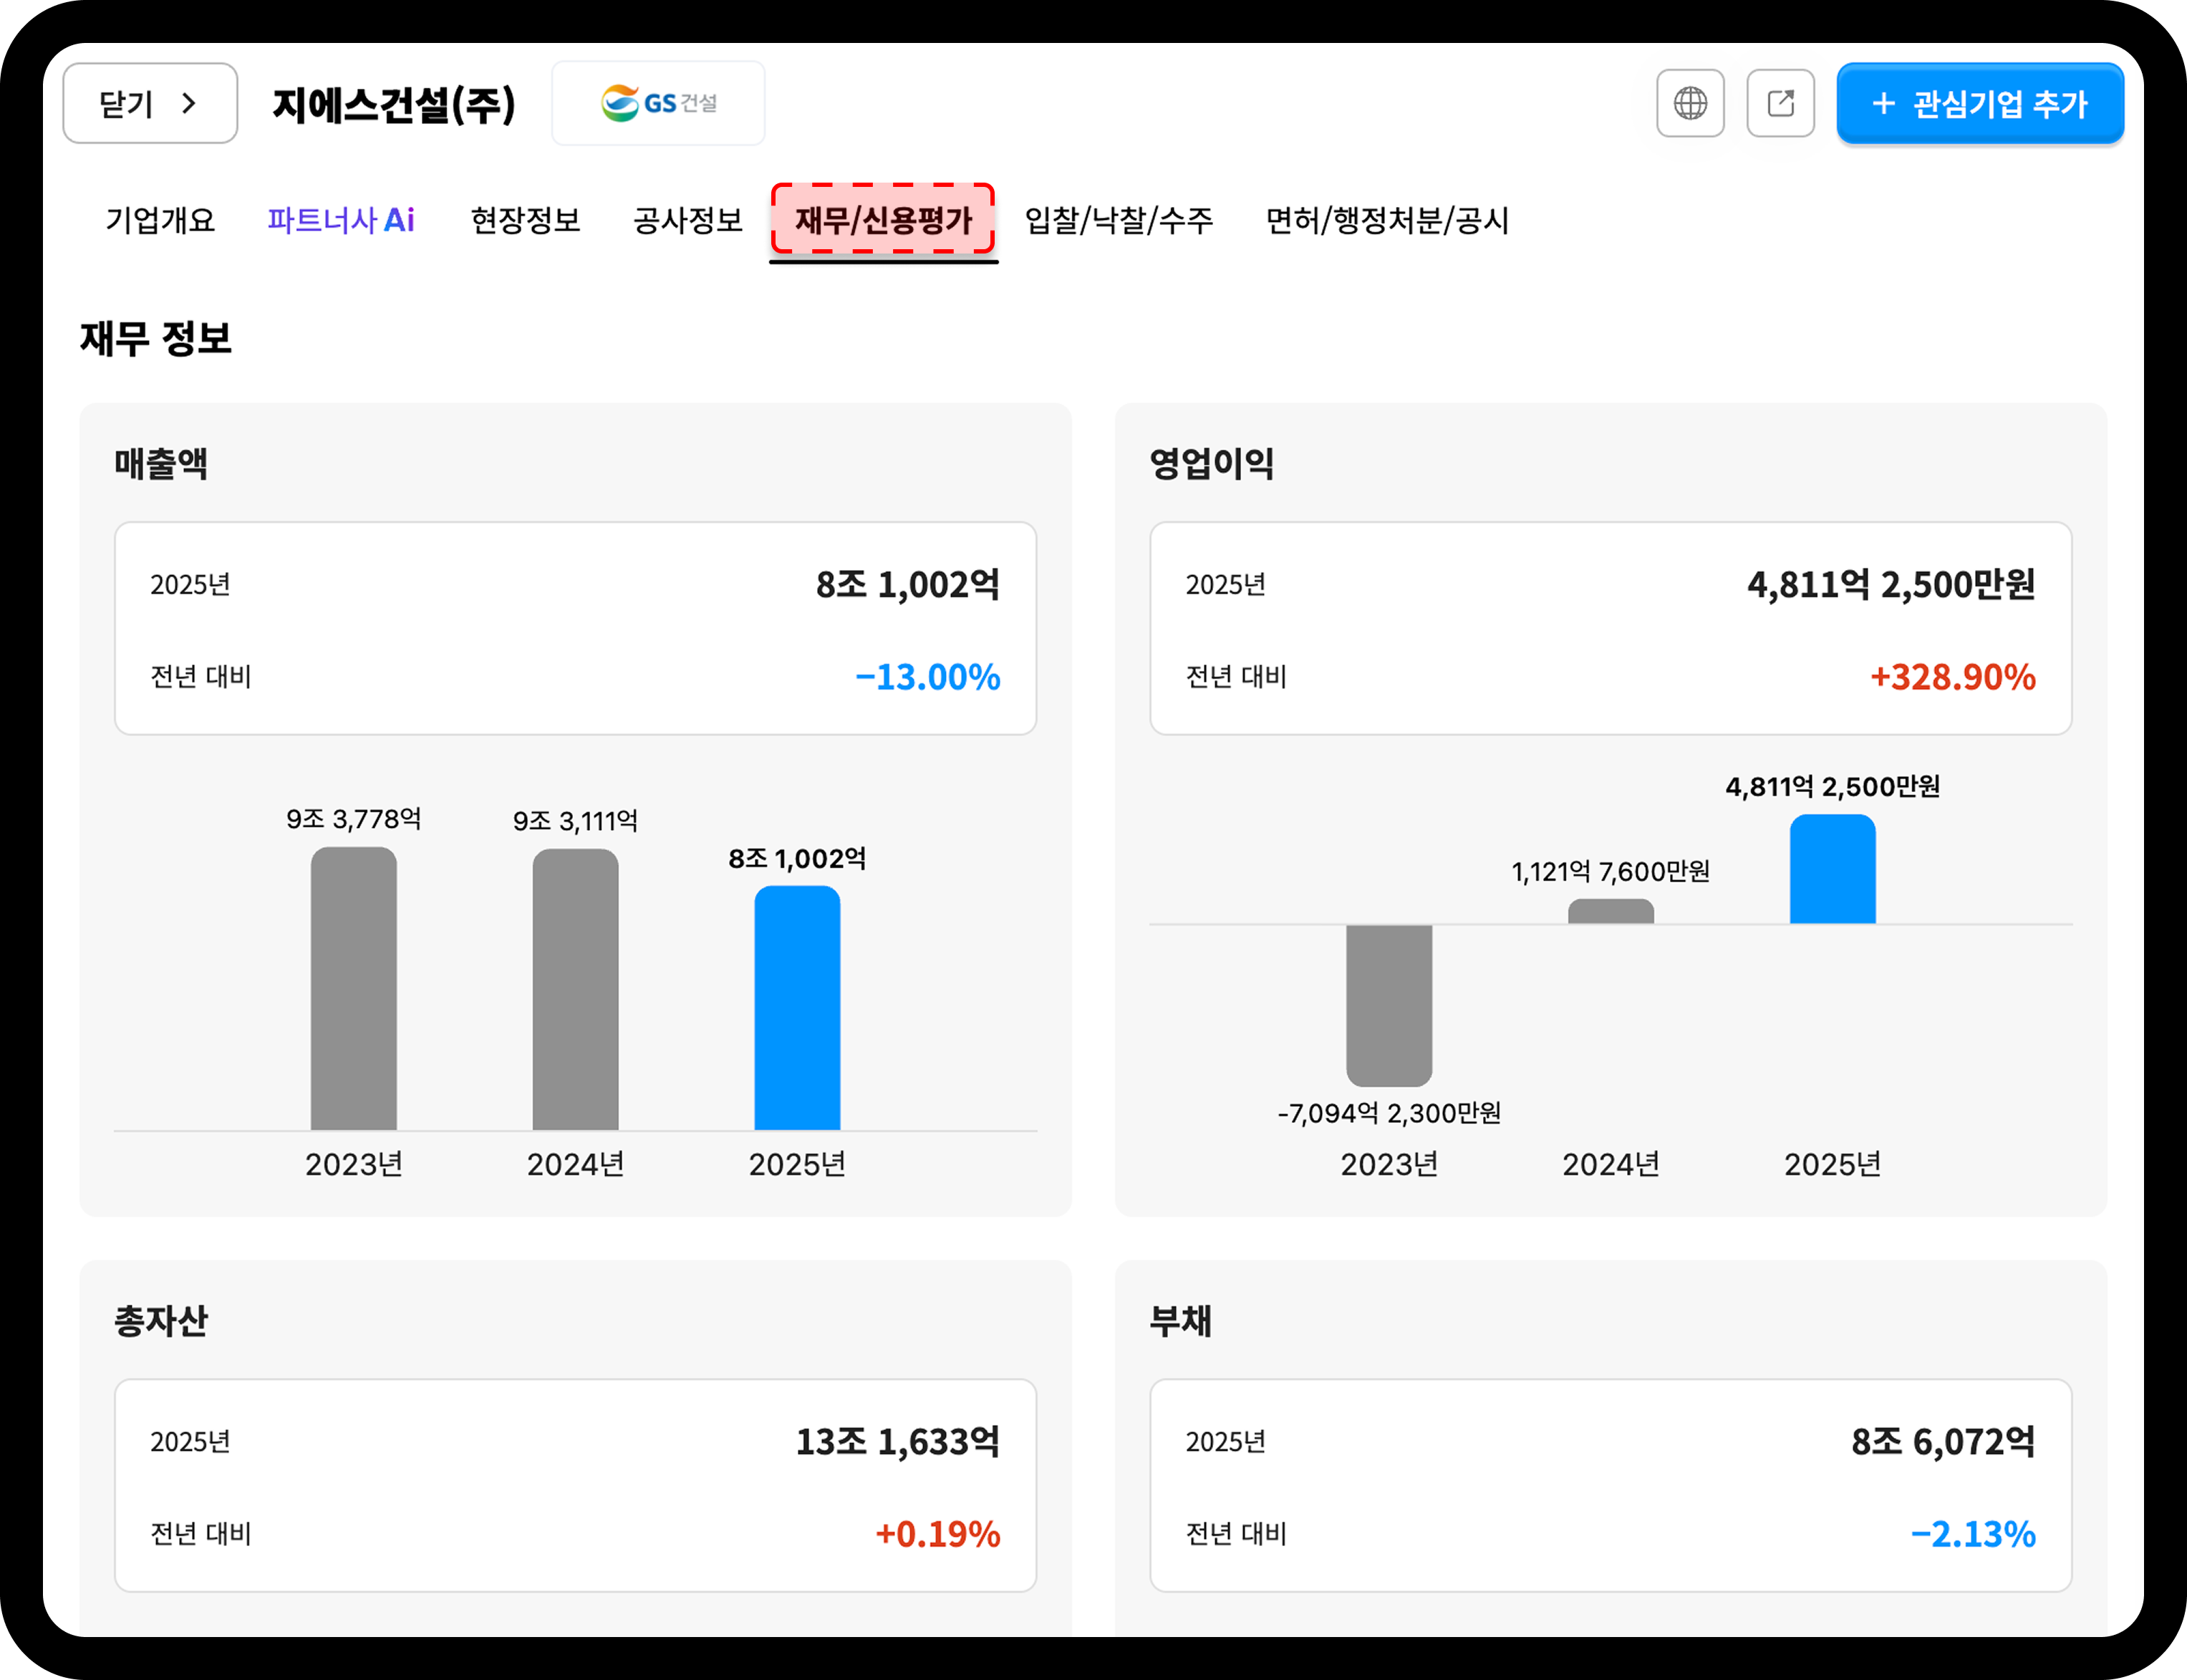
Task: Select the 재무/신용평가 tab
Action: 883,220
